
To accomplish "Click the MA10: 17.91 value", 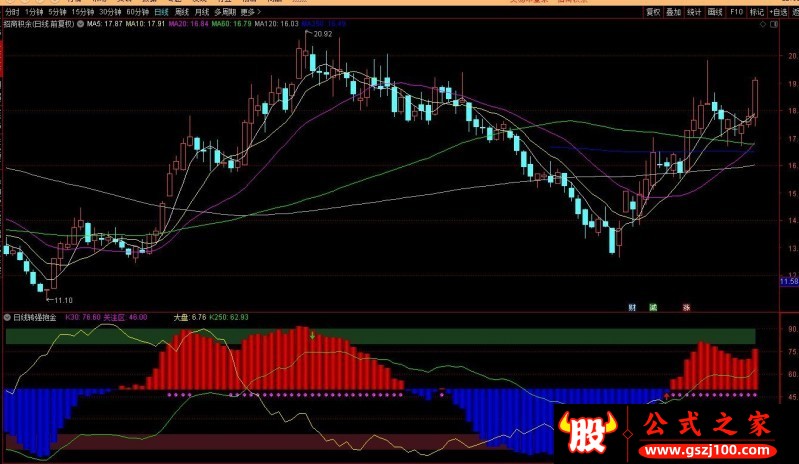I will tap(145, 24).
